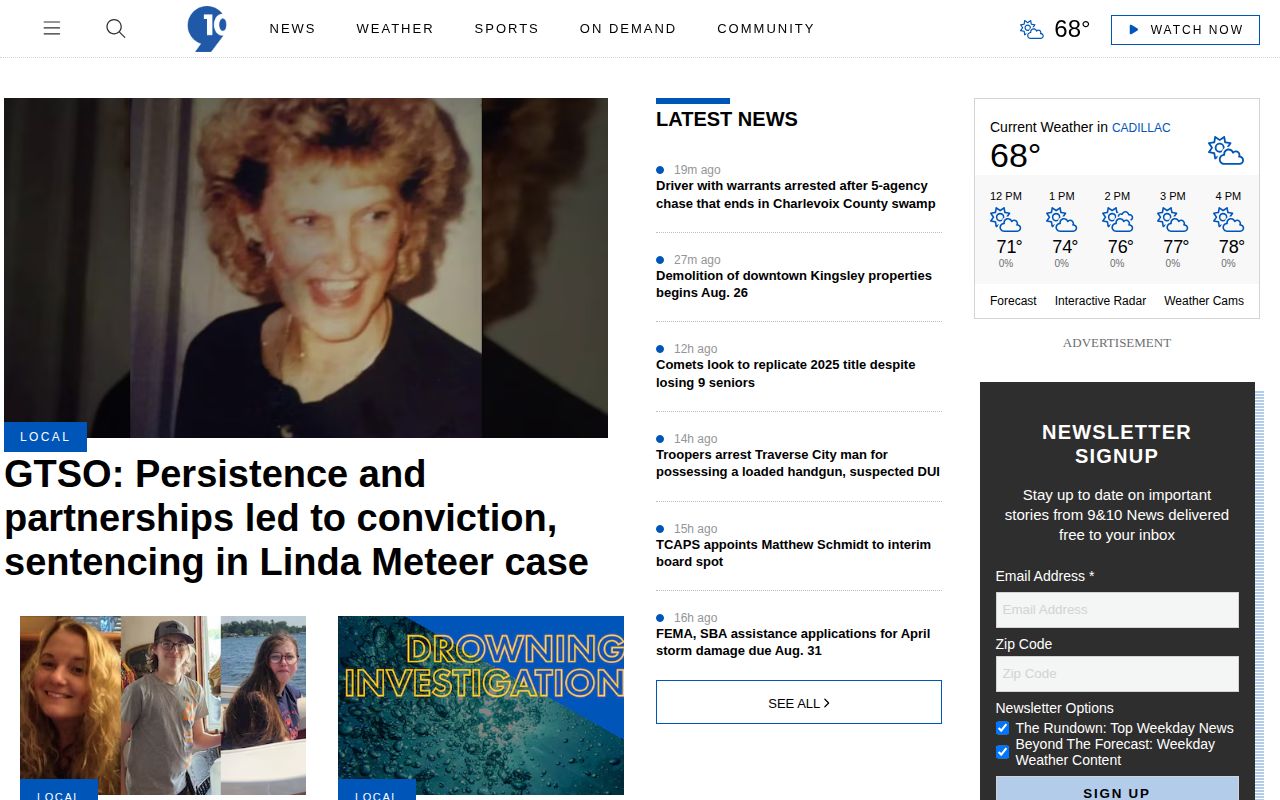Screen dimensions: 1280x800
Task: Read the Charlevoix County swamp chase story
Action: (x=796, y=195)
